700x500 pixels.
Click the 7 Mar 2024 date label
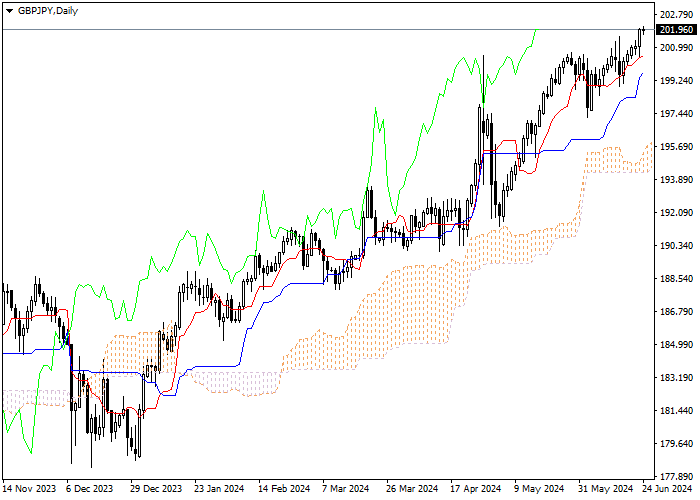coord(346,489)
